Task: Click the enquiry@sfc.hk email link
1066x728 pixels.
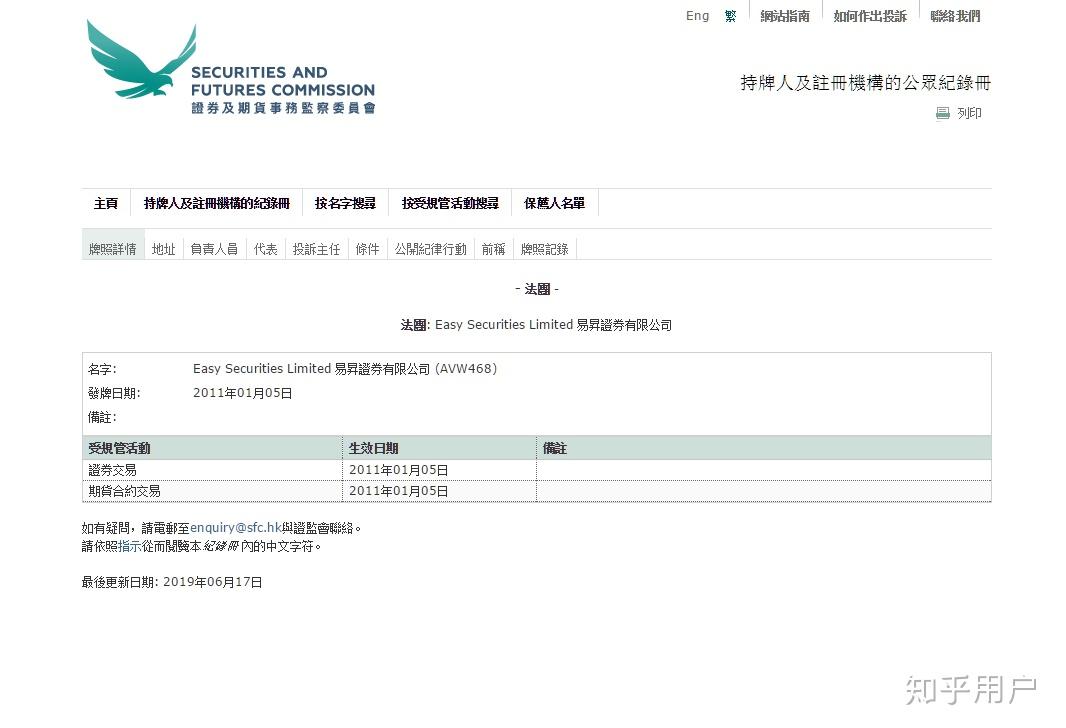Action: tap(236, 527)
